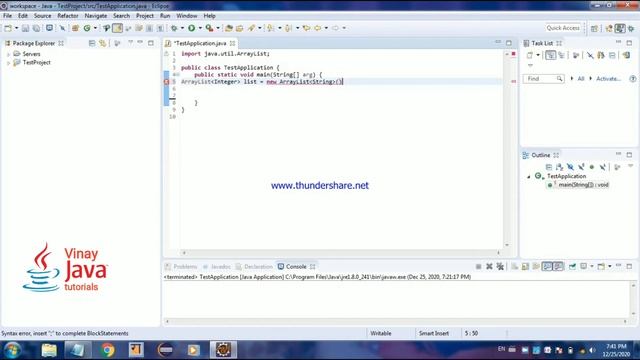The height and width of the screenshot is (360, 640).
Task: Open the New Task dropdown in Task List
Action: (x=538, y=55)
